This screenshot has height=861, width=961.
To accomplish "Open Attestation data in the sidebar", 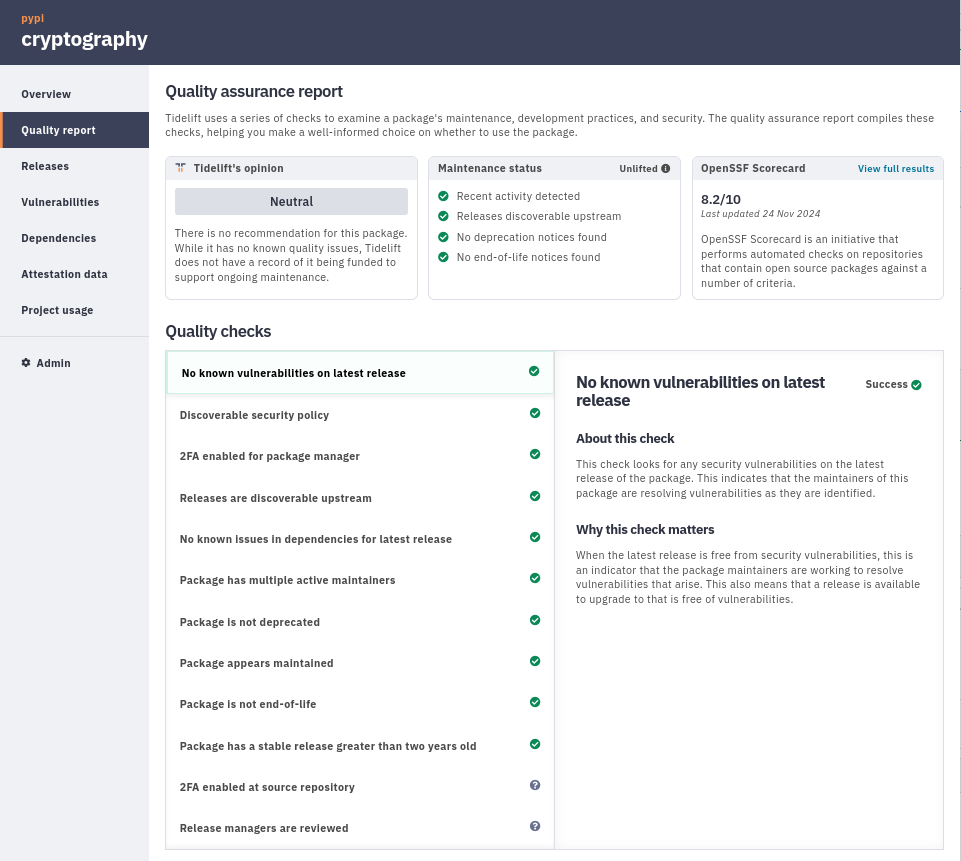I will (x=75, y=275).
